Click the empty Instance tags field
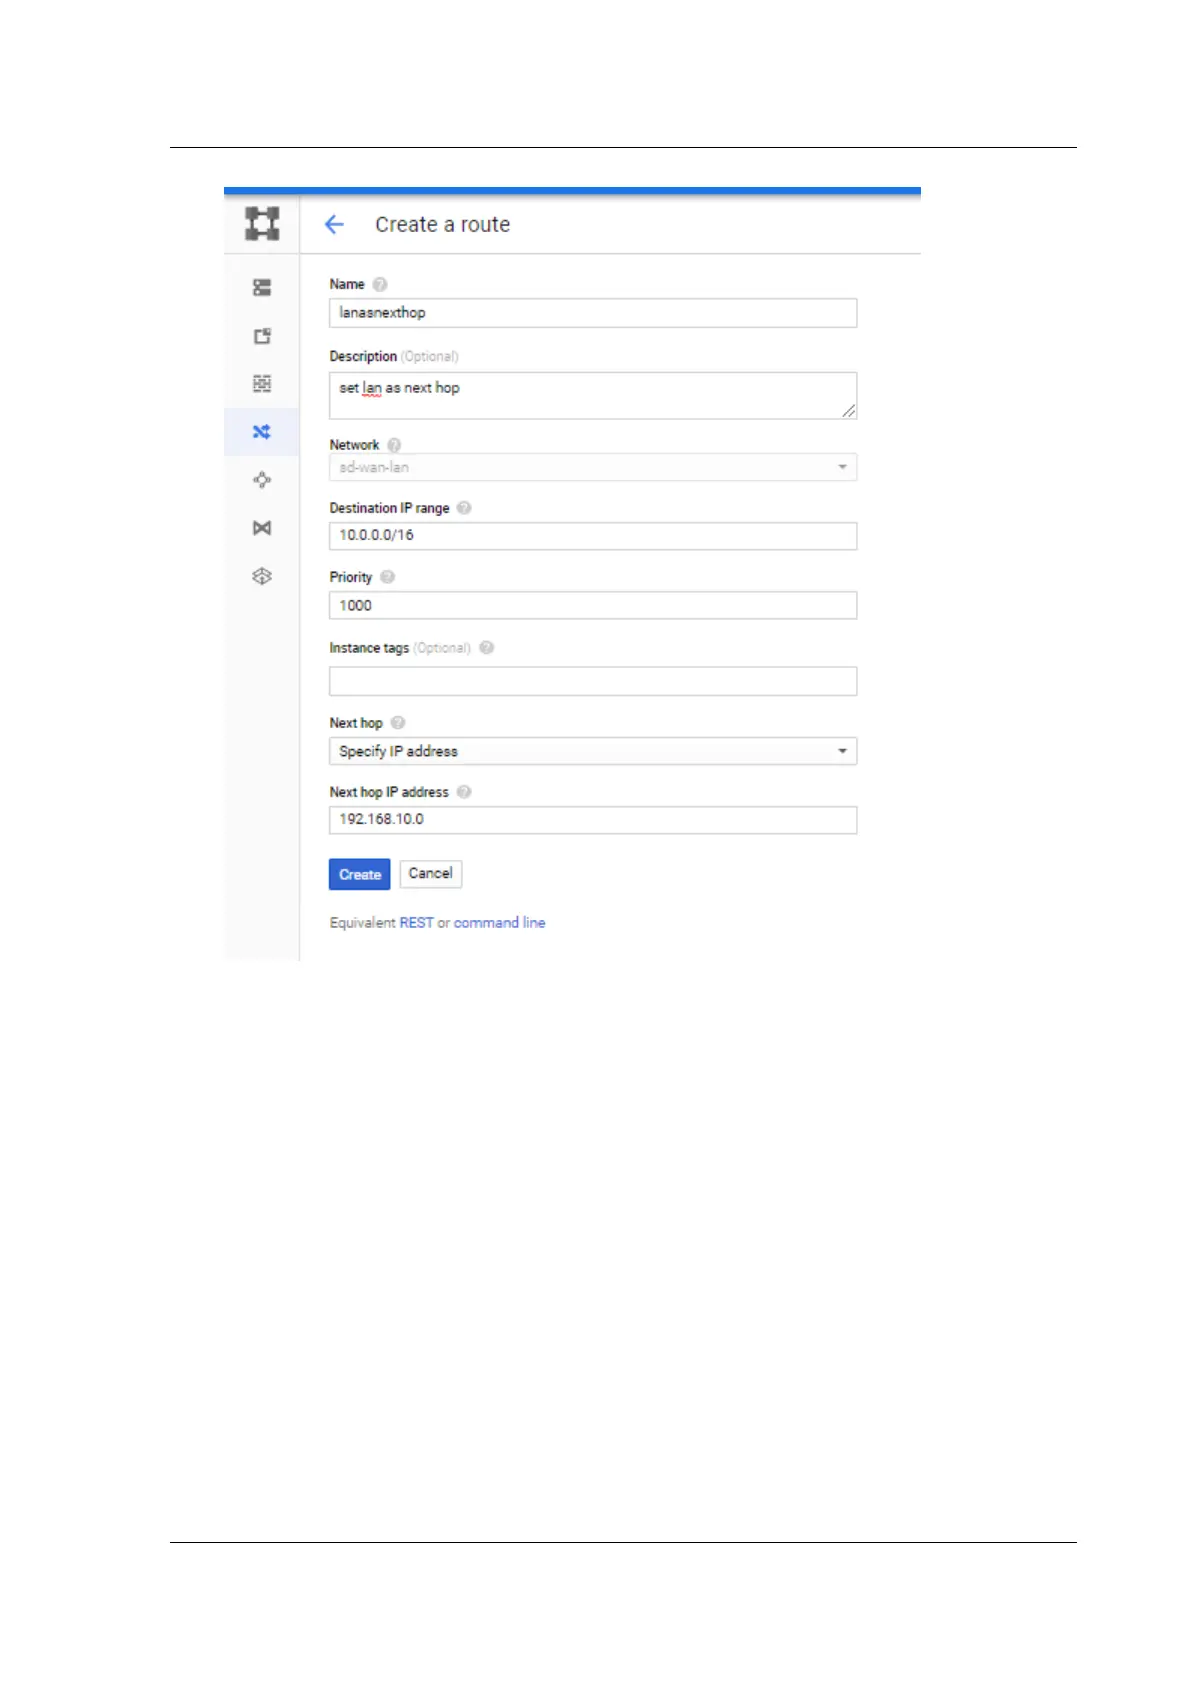Screen dimensions: 1191x1684 [x=593, y=681]
